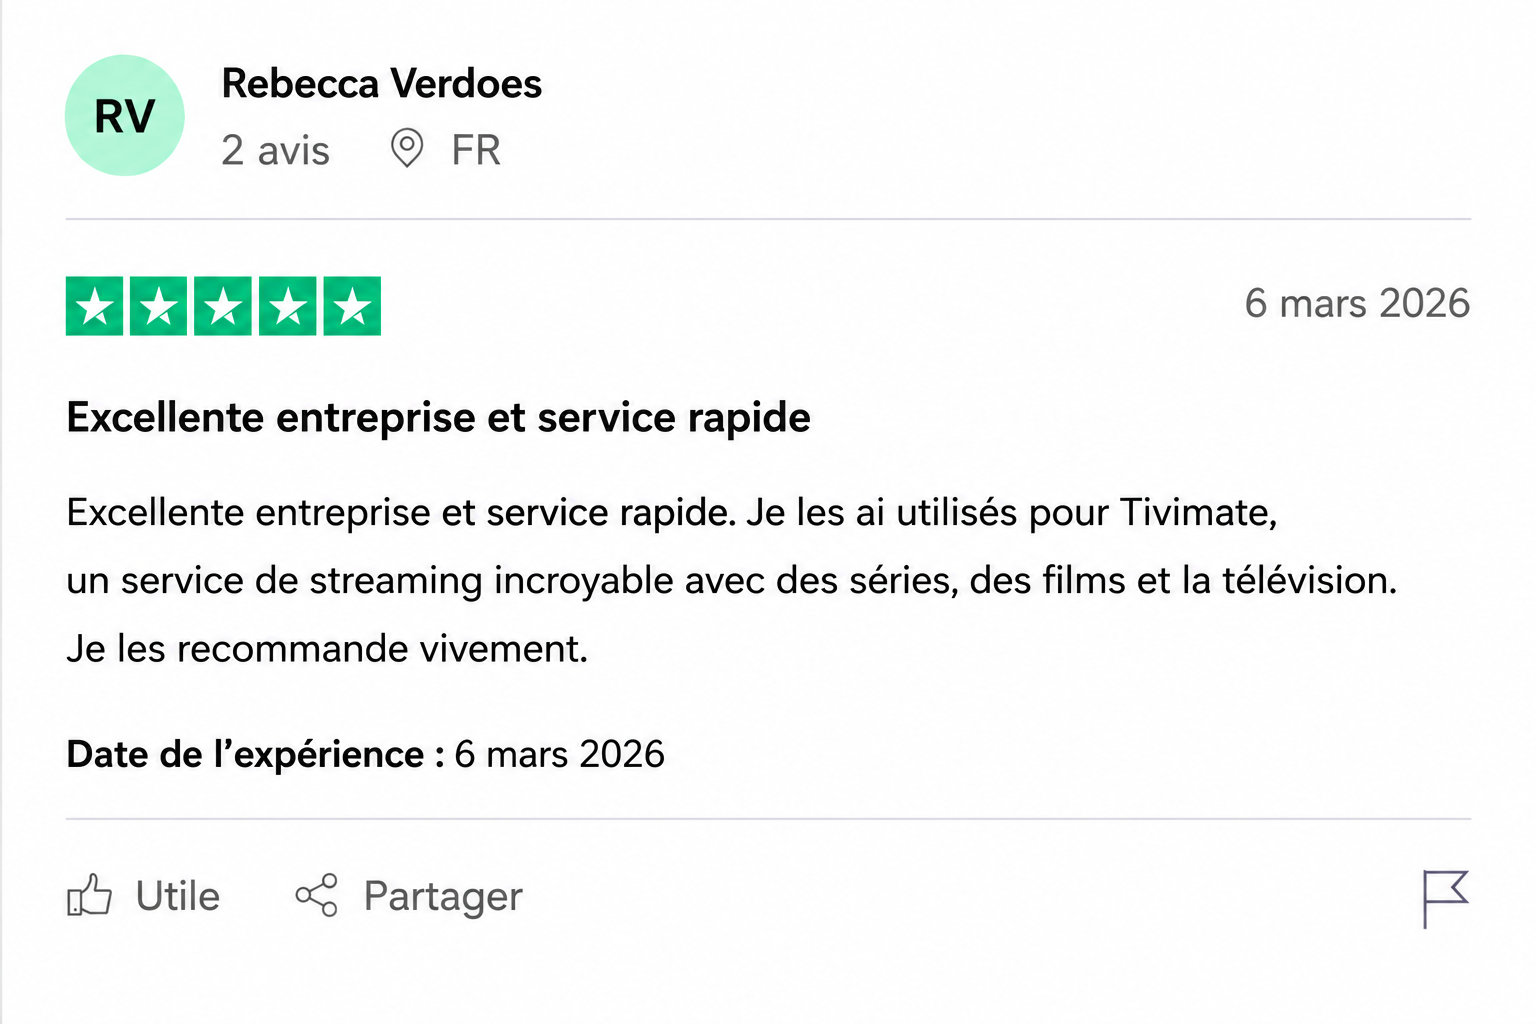Flag this review with flag icon

1445,898
